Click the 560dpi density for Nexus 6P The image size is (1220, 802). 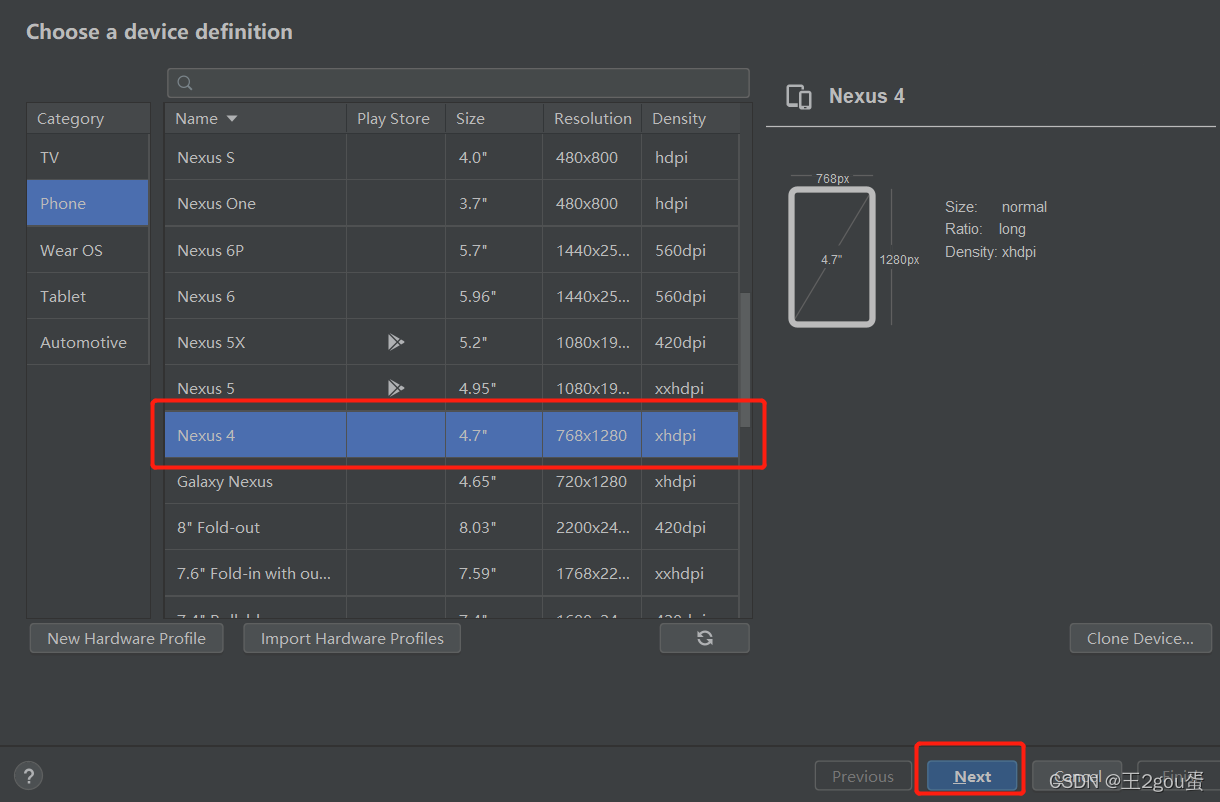pos(690,250)
